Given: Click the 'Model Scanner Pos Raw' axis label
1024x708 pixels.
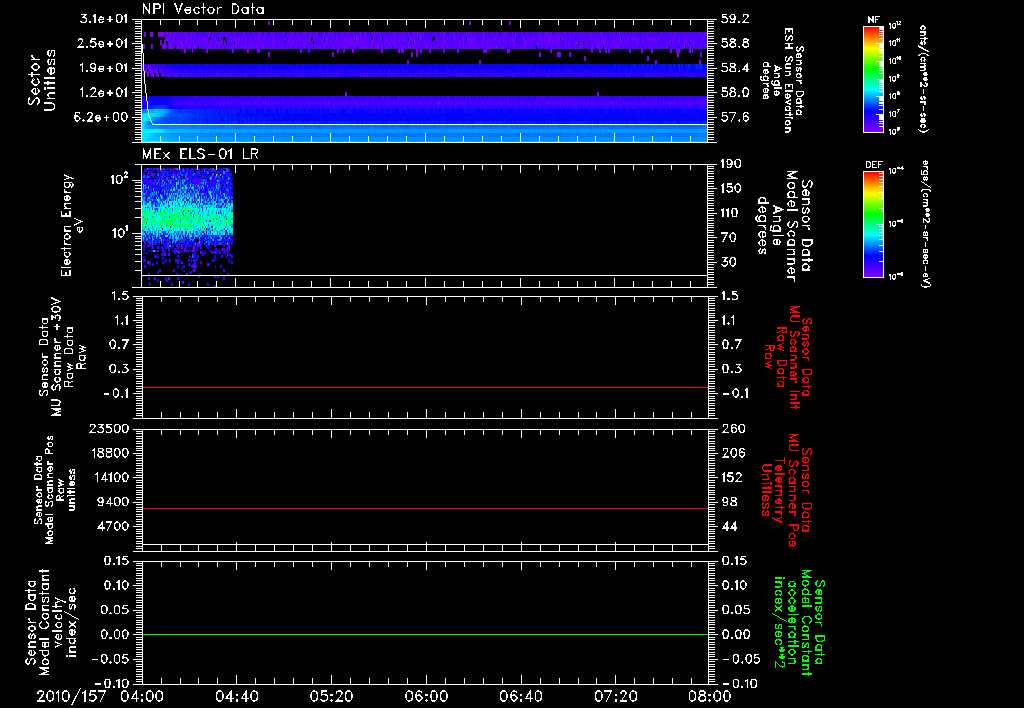Looking at the screenshot, I should pyautogui.click(x=55, y=490).
